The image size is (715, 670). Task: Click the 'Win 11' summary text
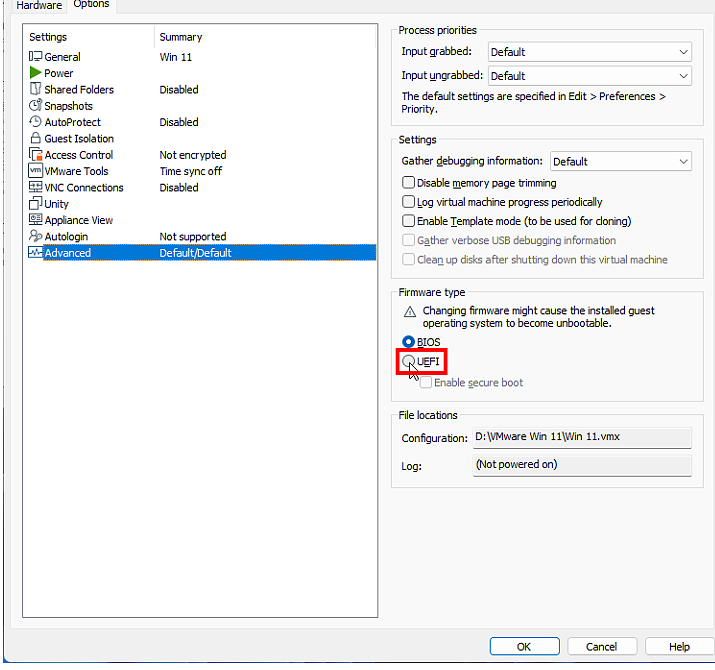(x=176, y=57)
